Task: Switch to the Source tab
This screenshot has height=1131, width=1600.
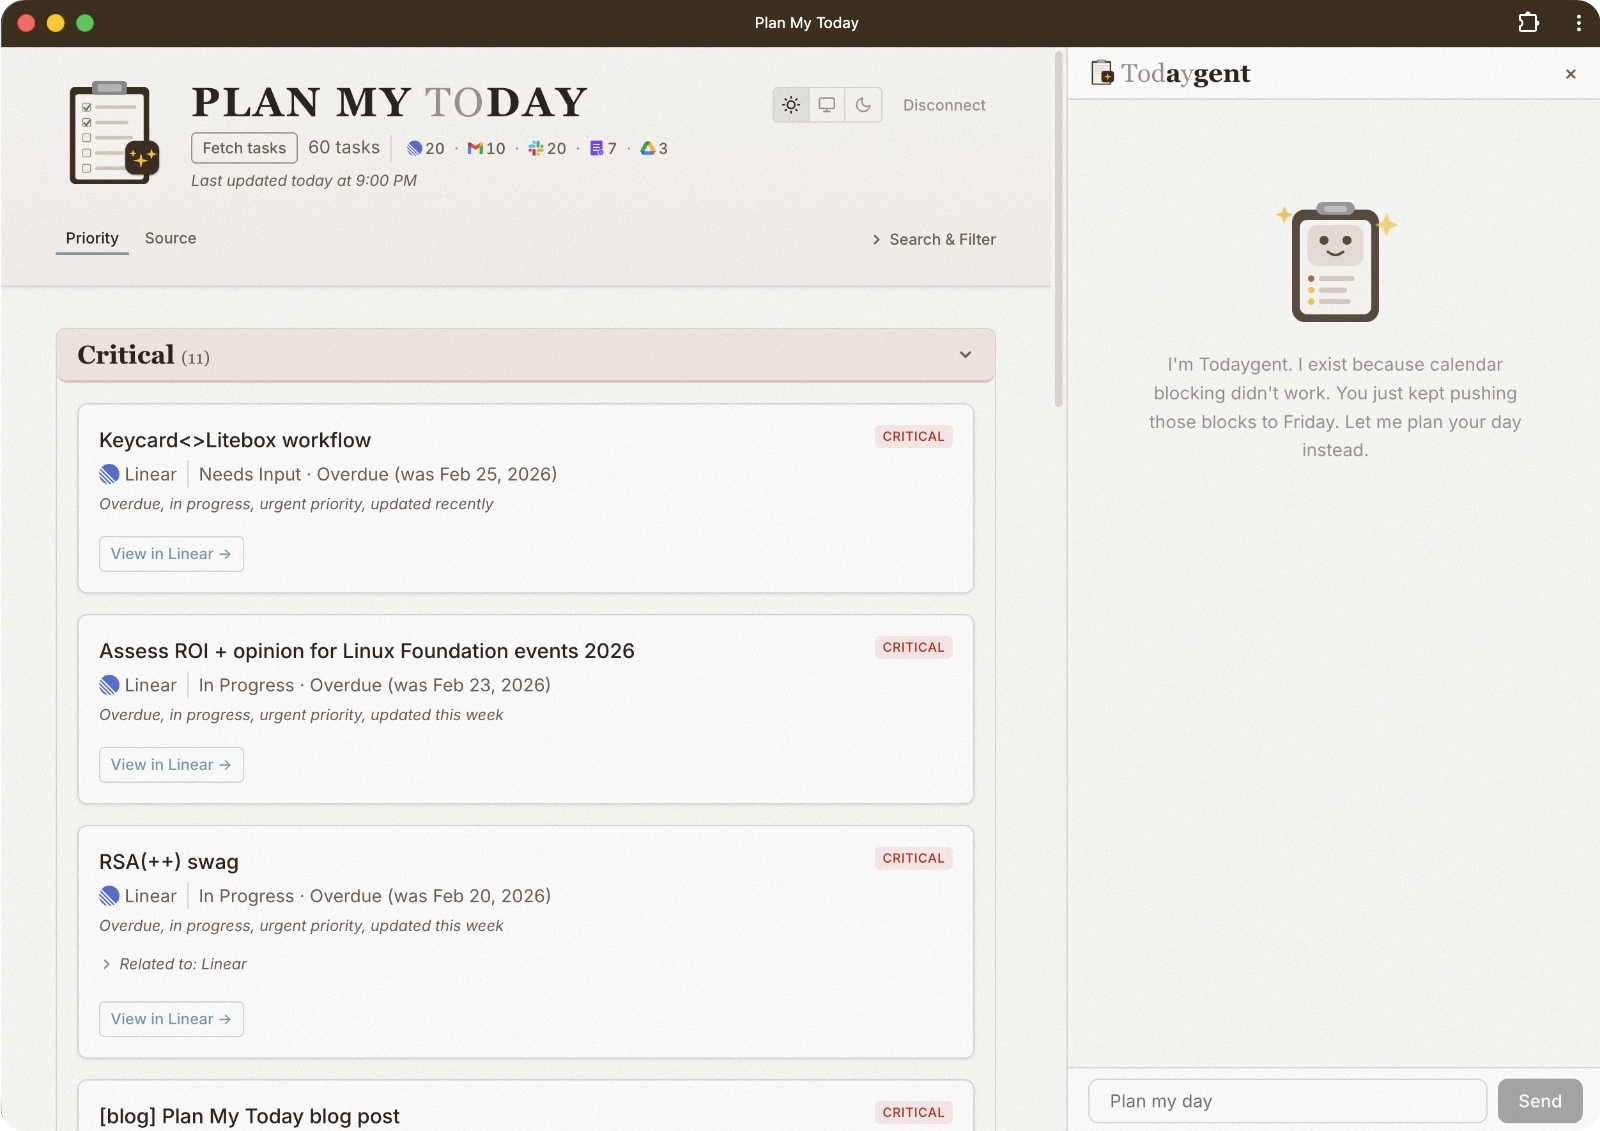Action: [170, 238]
